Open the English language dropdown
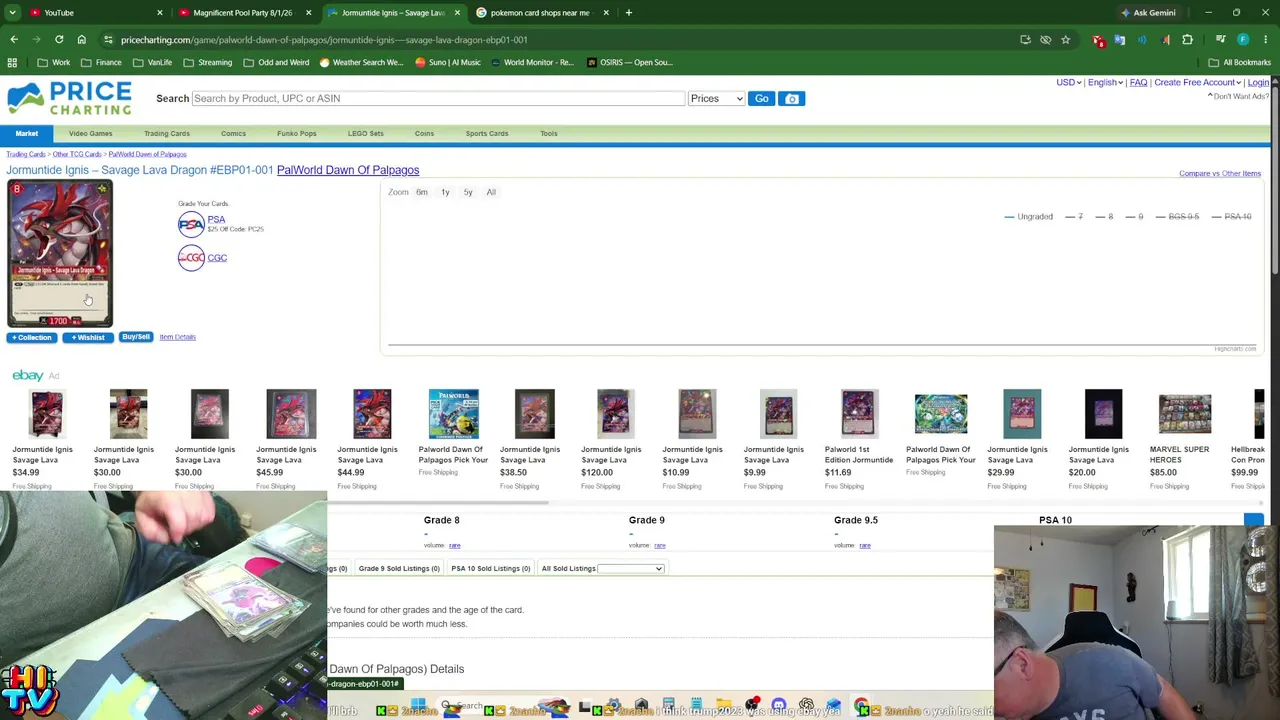This screenshot has height=720, width=1280. click(x=1105, y=82)
